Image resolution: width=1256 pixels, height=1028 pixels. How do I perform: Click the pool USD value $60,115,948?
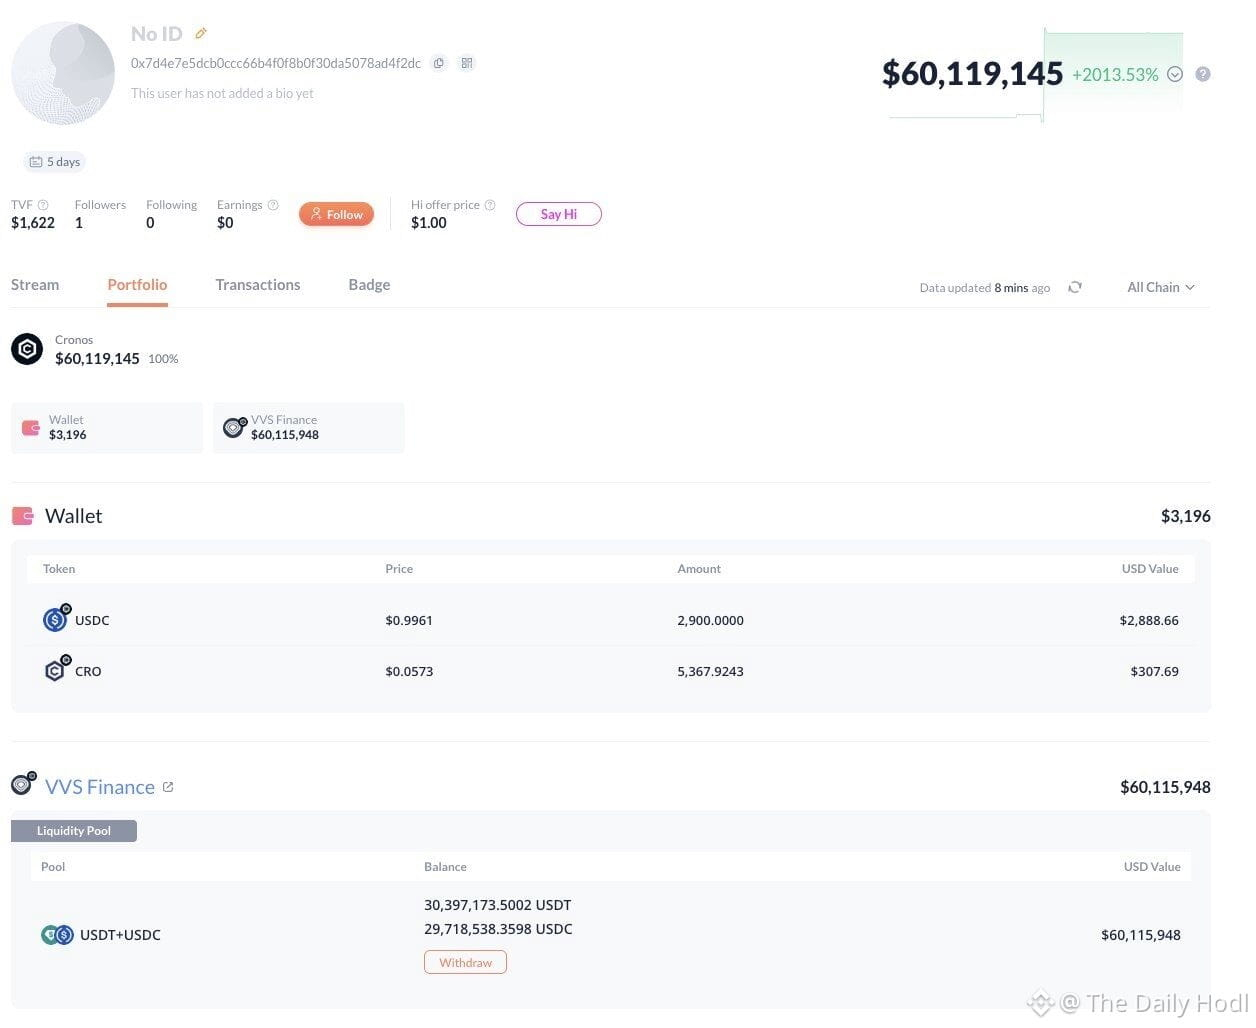pos(1141,935)
